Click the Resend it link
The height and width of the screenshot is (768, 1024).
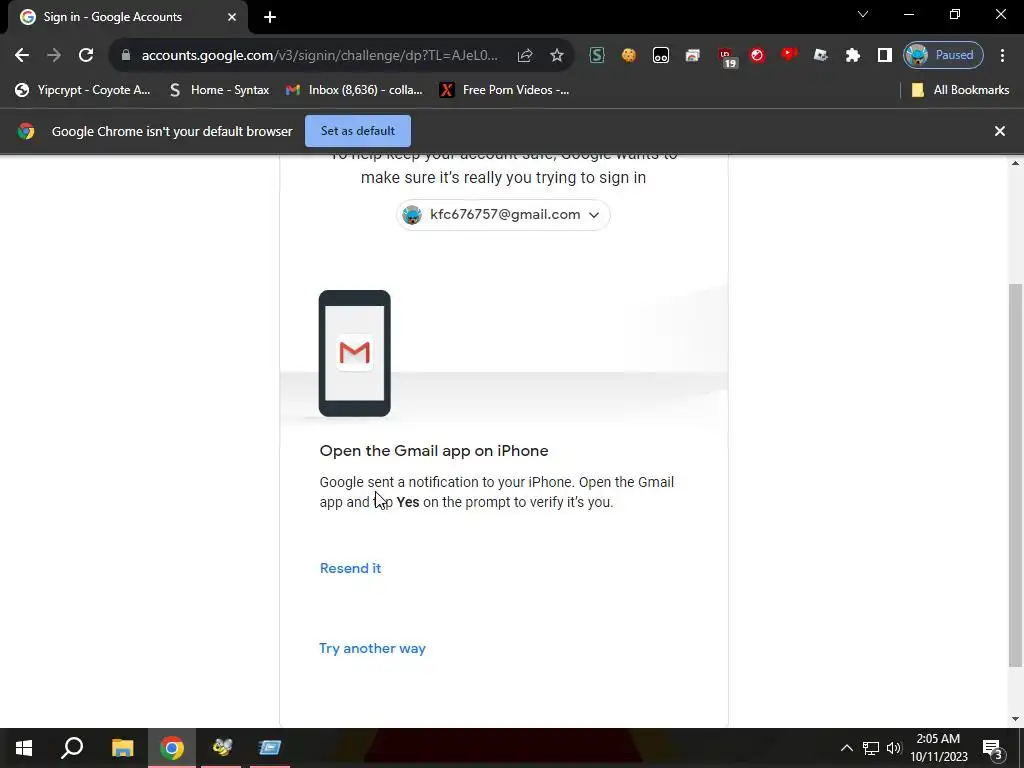[351, 568]
